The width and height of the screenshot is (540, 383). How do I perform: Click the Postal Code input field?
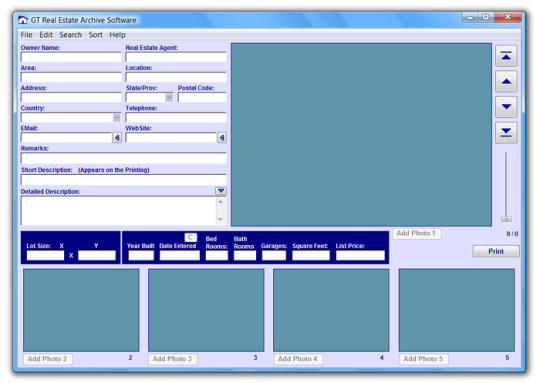202,97
